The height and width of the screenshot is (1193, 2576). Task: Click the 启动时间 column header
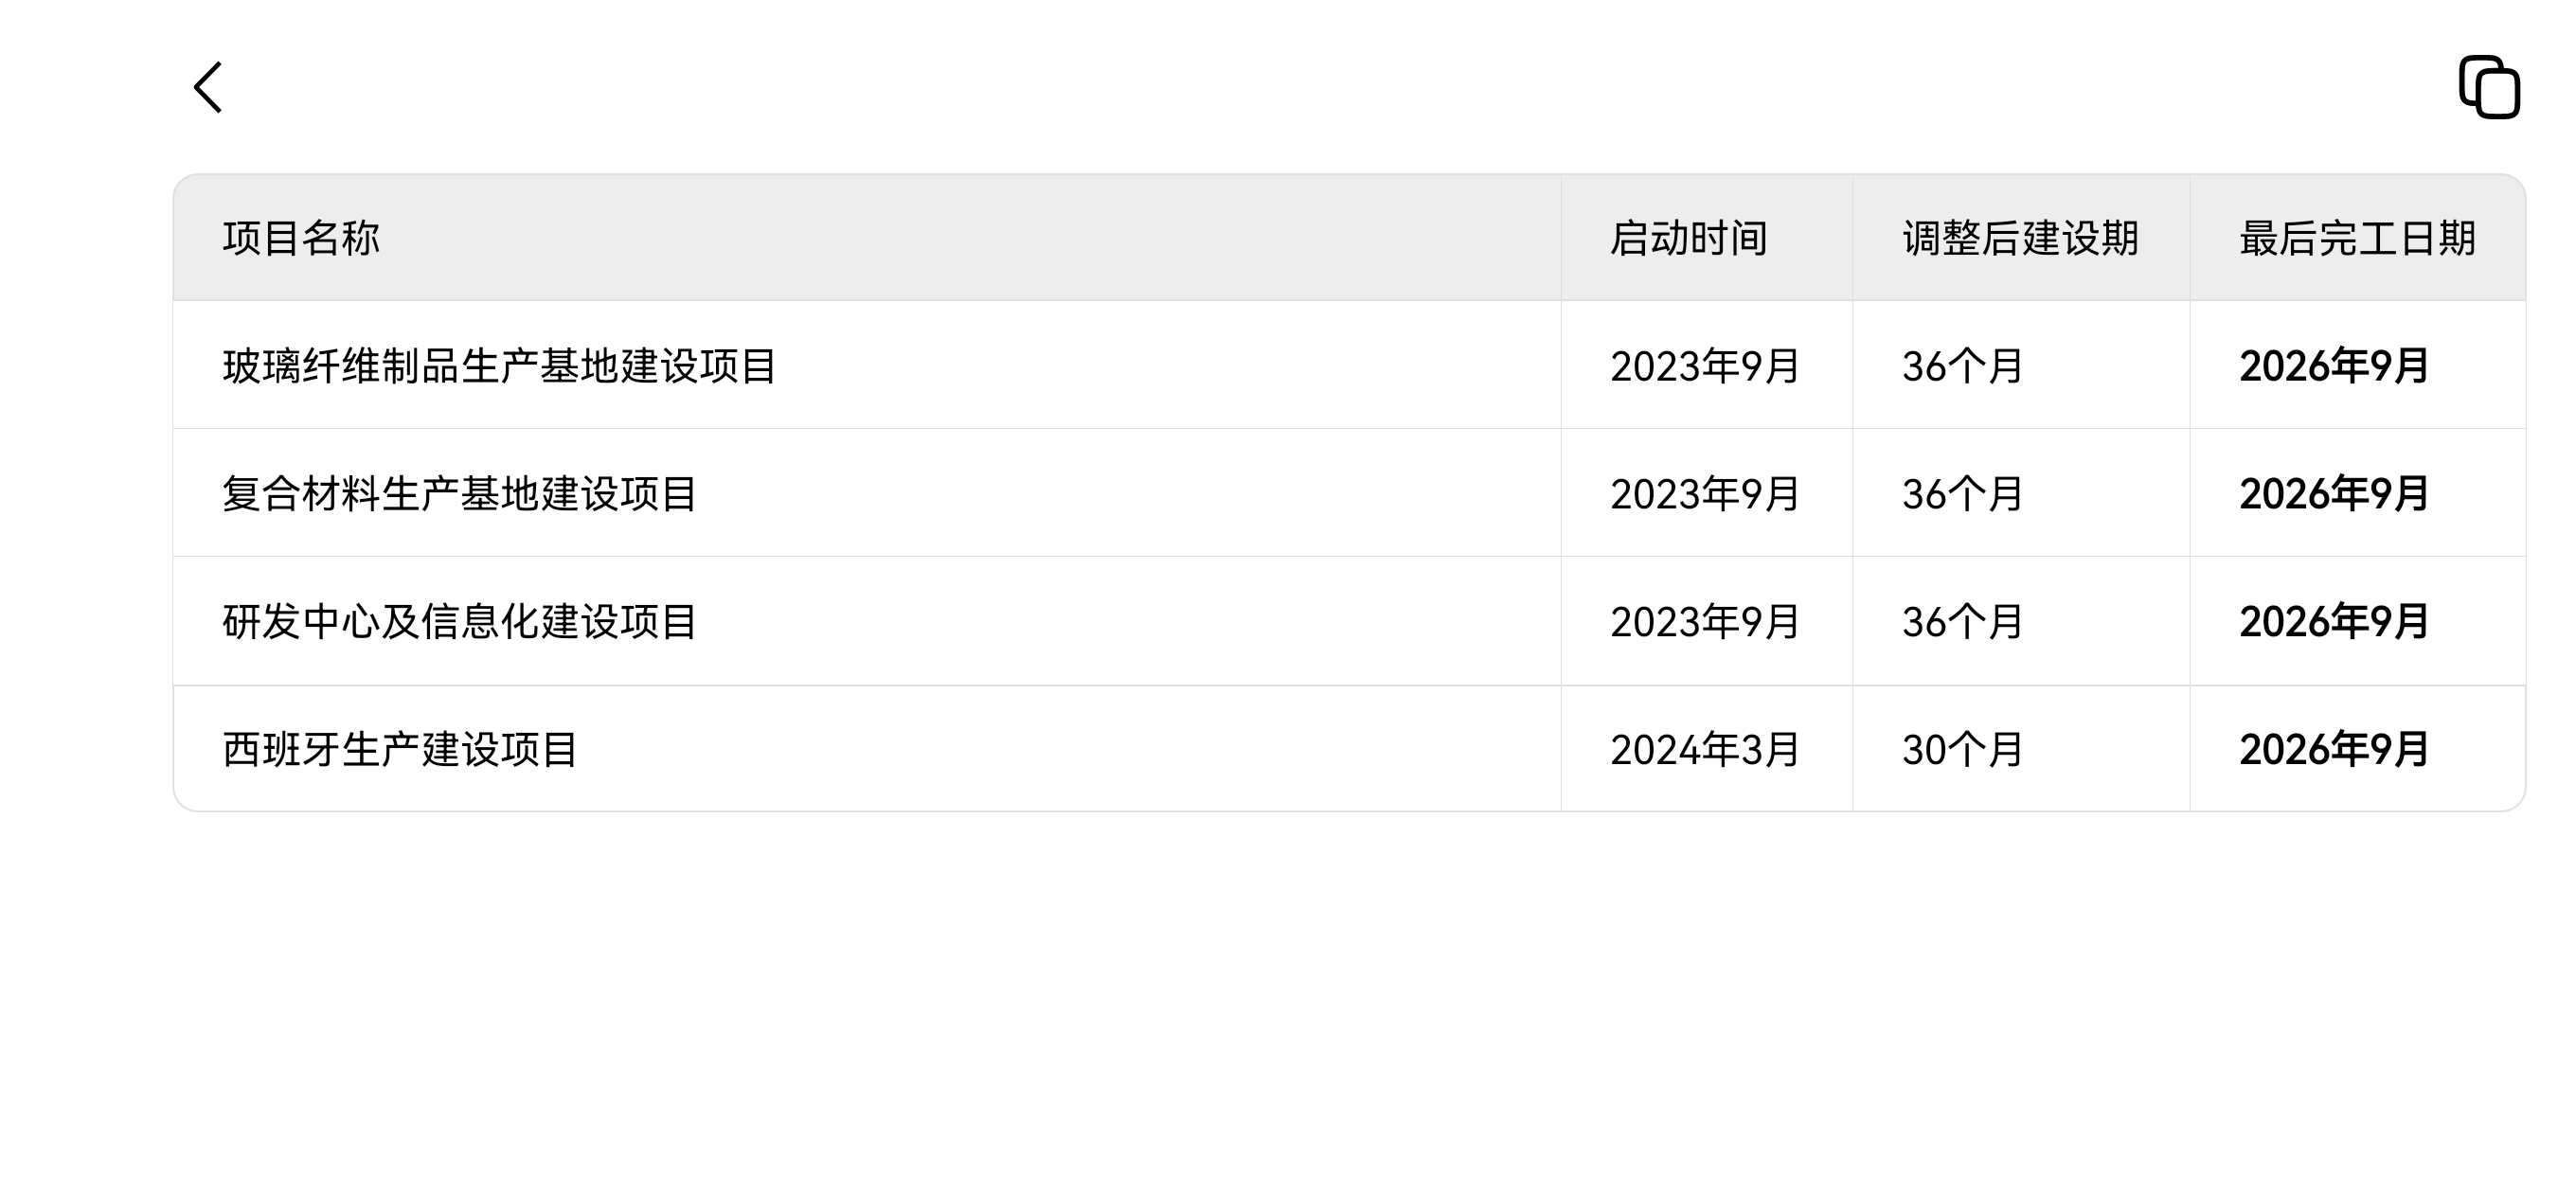1688,239
